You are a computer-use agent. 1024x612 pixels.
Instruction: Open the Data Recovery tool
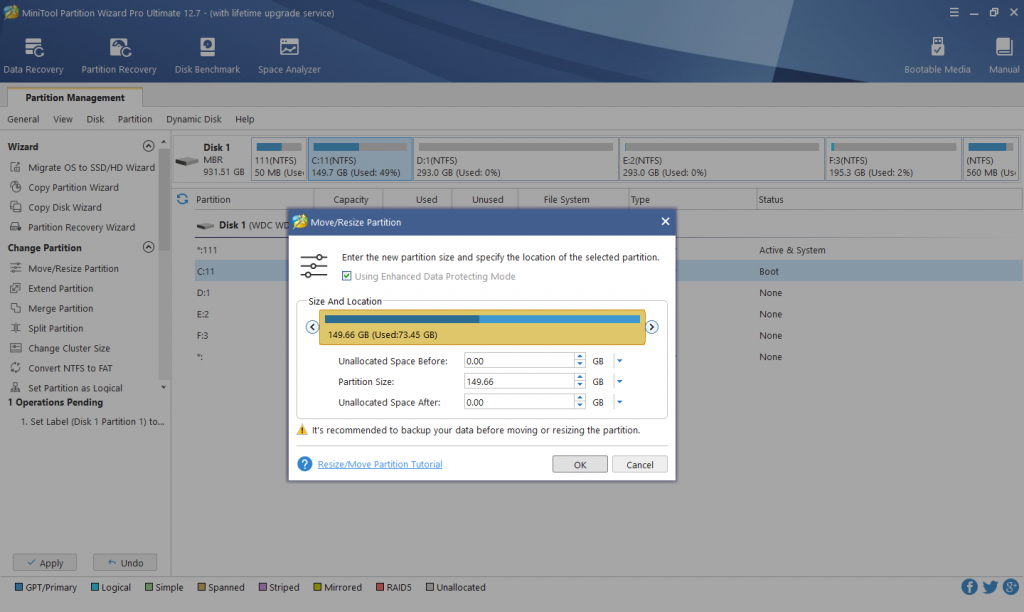pos(33,52)
